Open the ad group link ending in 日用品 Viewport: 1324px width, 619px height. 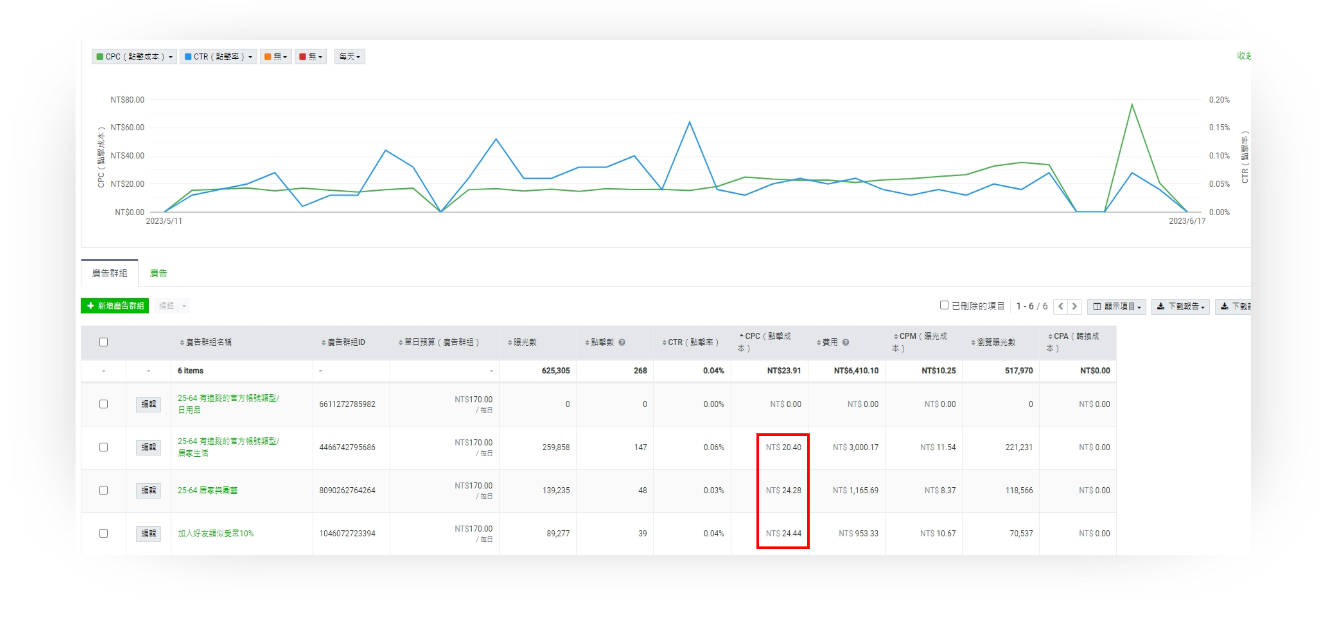pyautogui.click(x=228, y=404)
